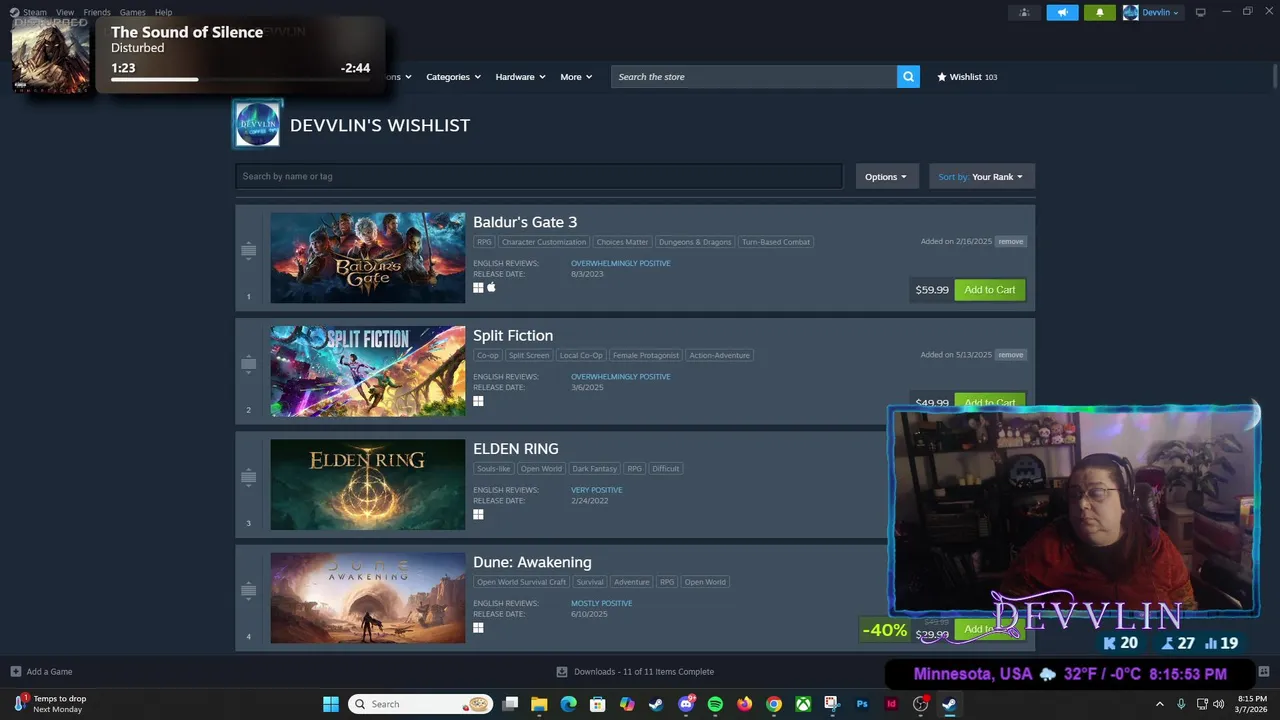The image size is (1280, 720).
Task: Focus the Search by name or tag field
Action: [x=539, y=176]
